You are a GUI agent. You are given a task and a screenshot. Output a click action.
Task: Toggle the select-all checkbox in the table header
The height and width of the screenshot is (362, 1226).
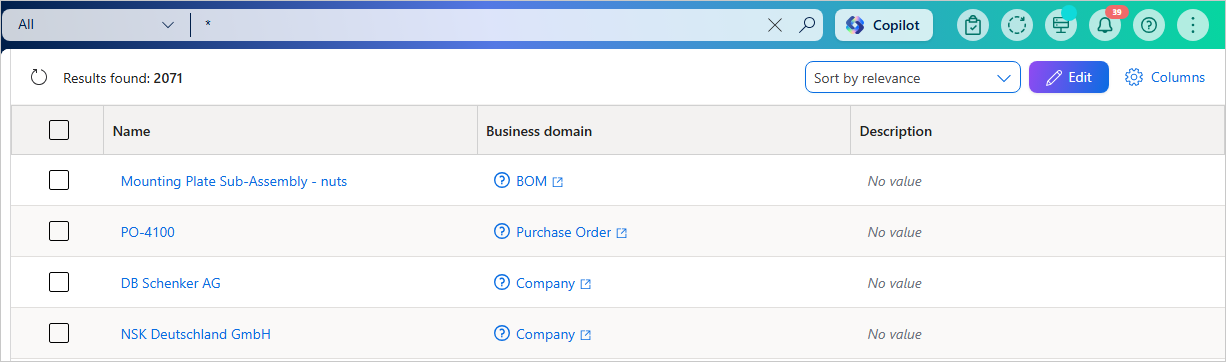click(x=59, y=130)
